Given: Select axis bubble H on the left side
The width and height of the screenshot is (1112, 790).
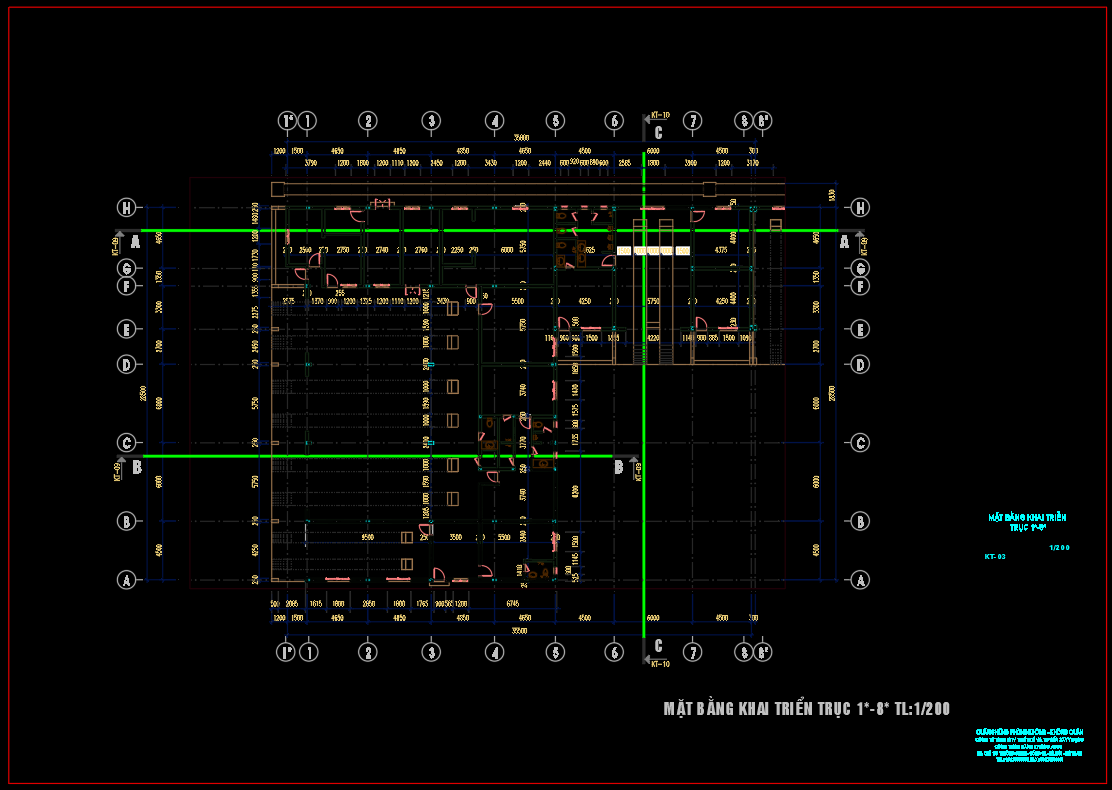Looking at the screenshot, I should (x=126, y=208).
